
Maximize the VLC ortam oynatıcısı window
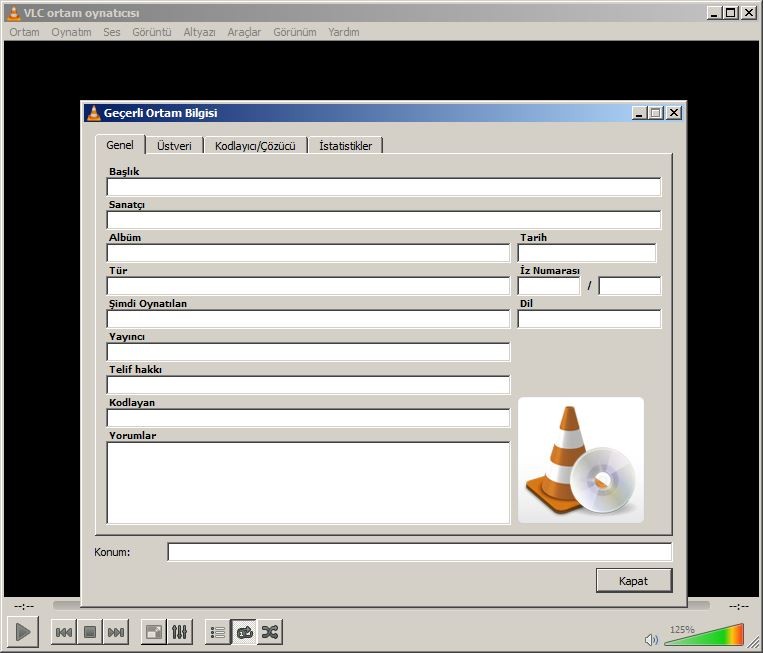(x=731, y=13)
